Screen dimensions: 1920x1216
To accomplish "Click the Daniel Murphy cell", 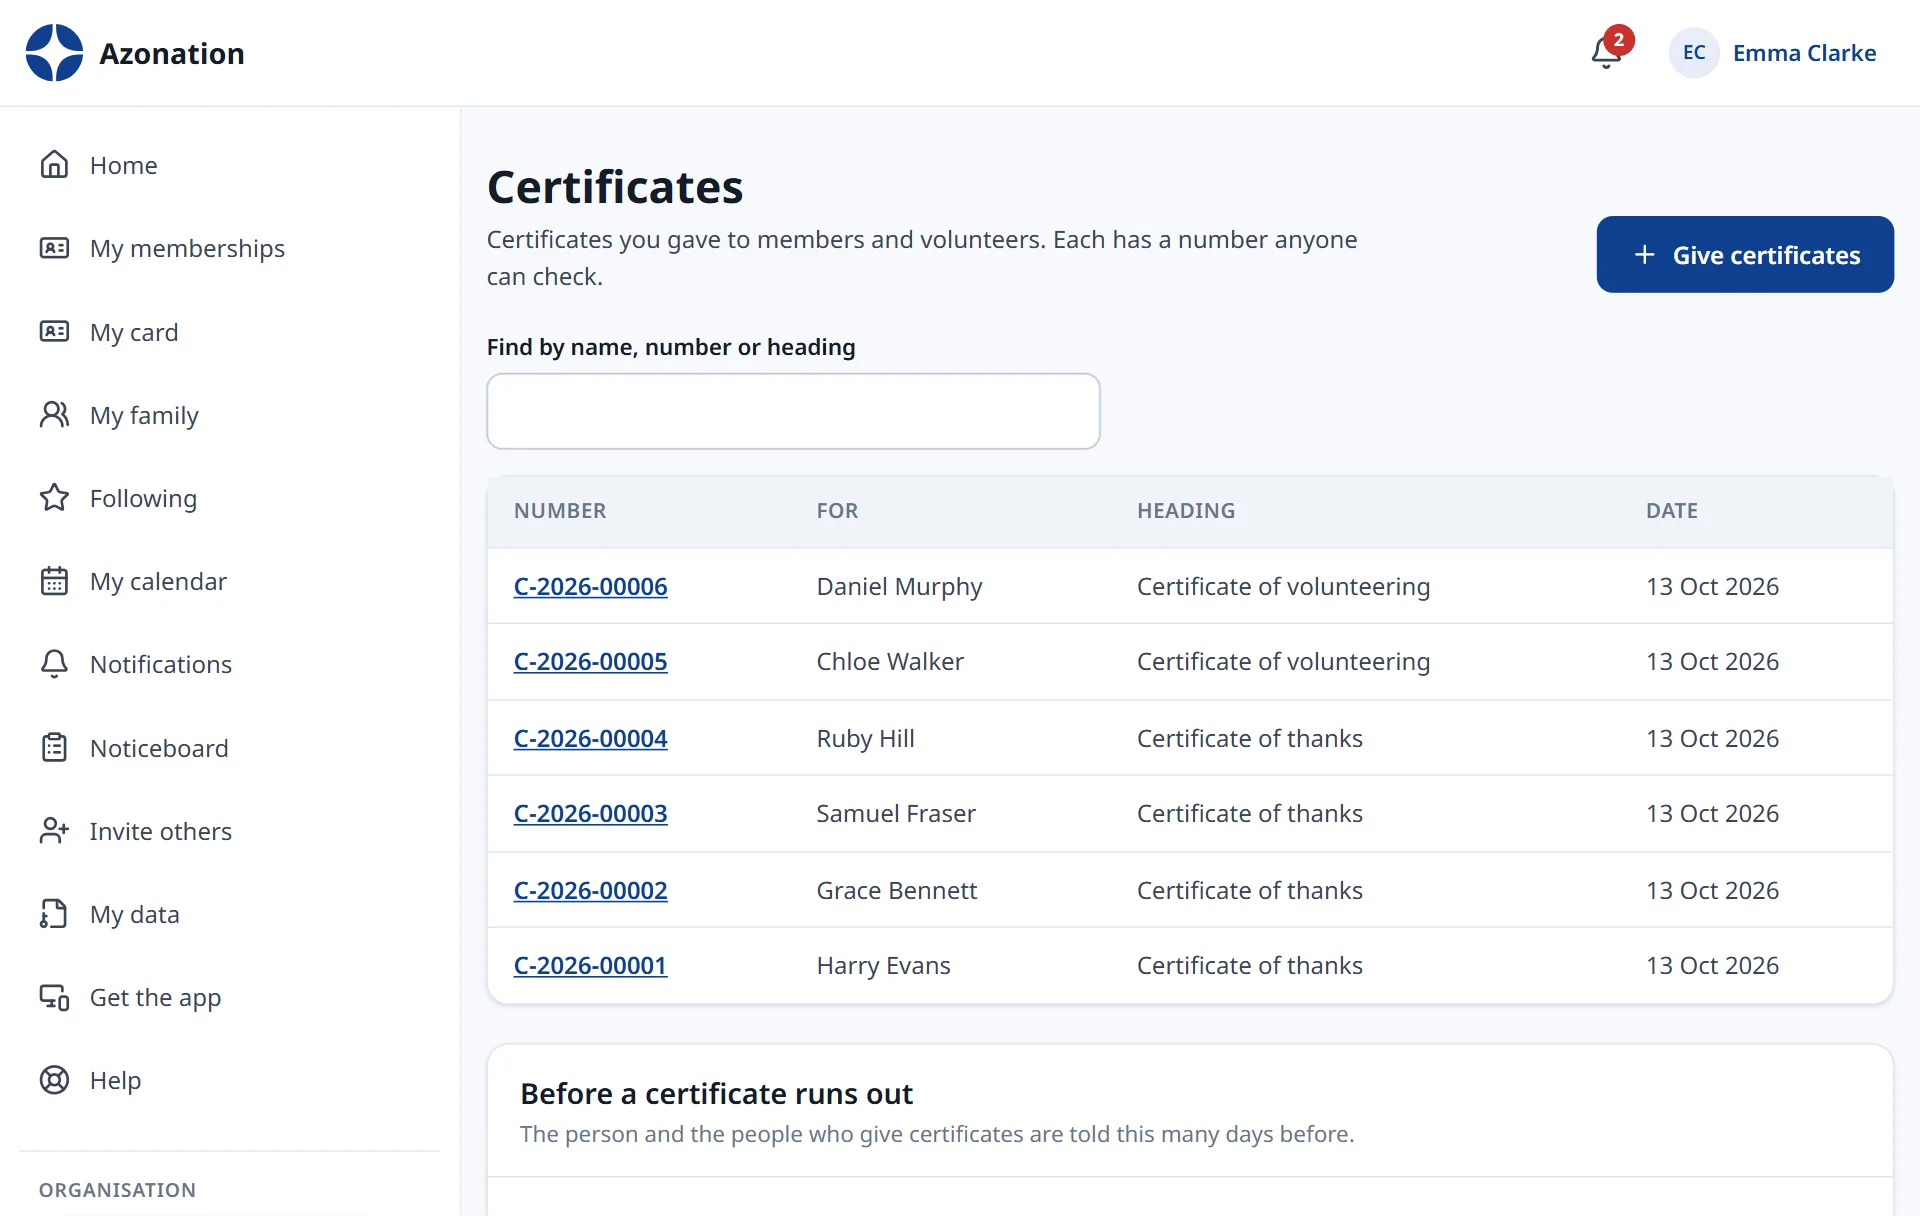I will click(x=899, y=587).
